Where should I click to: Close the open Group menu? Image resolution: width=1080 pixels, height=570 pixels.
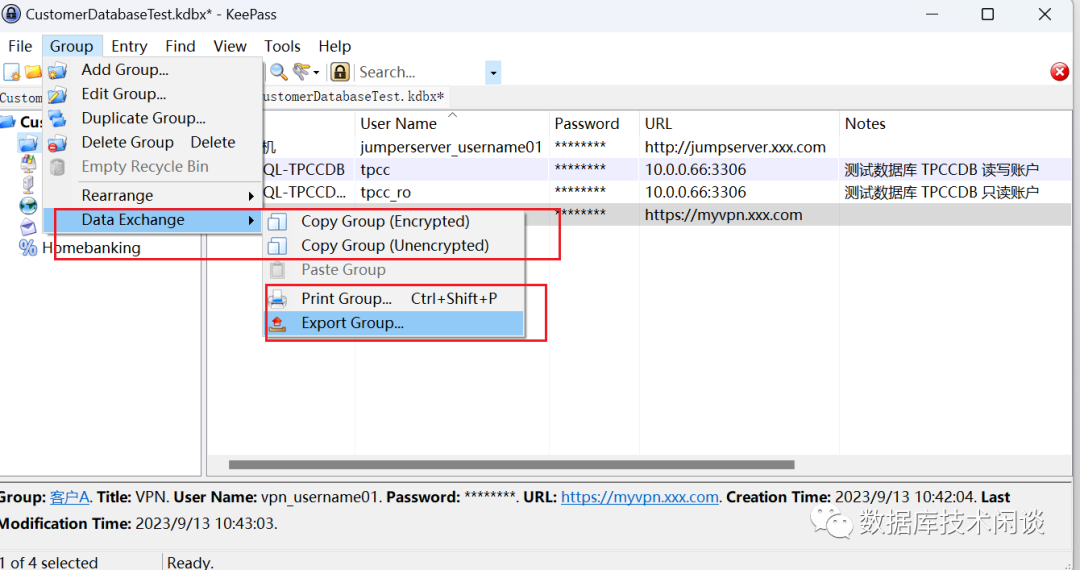pyautogui.click(x=72, y=46)
